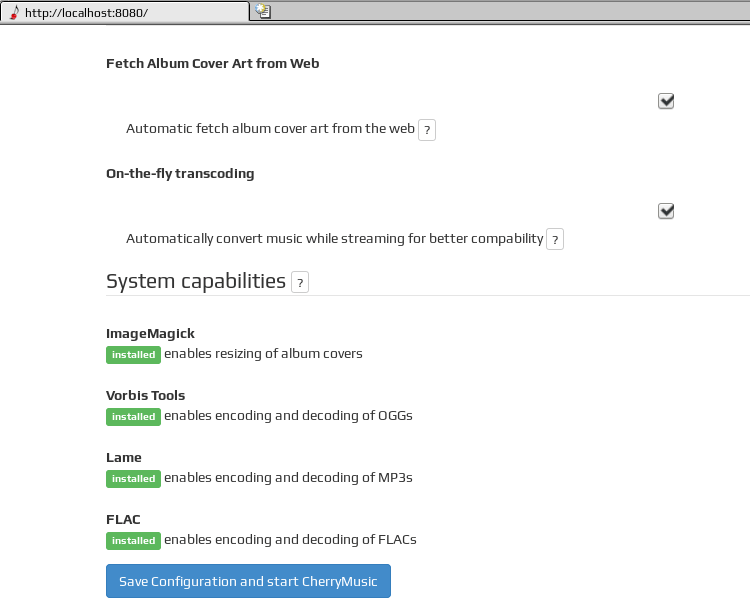Click 'enables encoding and decoding of MP3s' text
The image size is (750, 614).
tap(288, 478)
